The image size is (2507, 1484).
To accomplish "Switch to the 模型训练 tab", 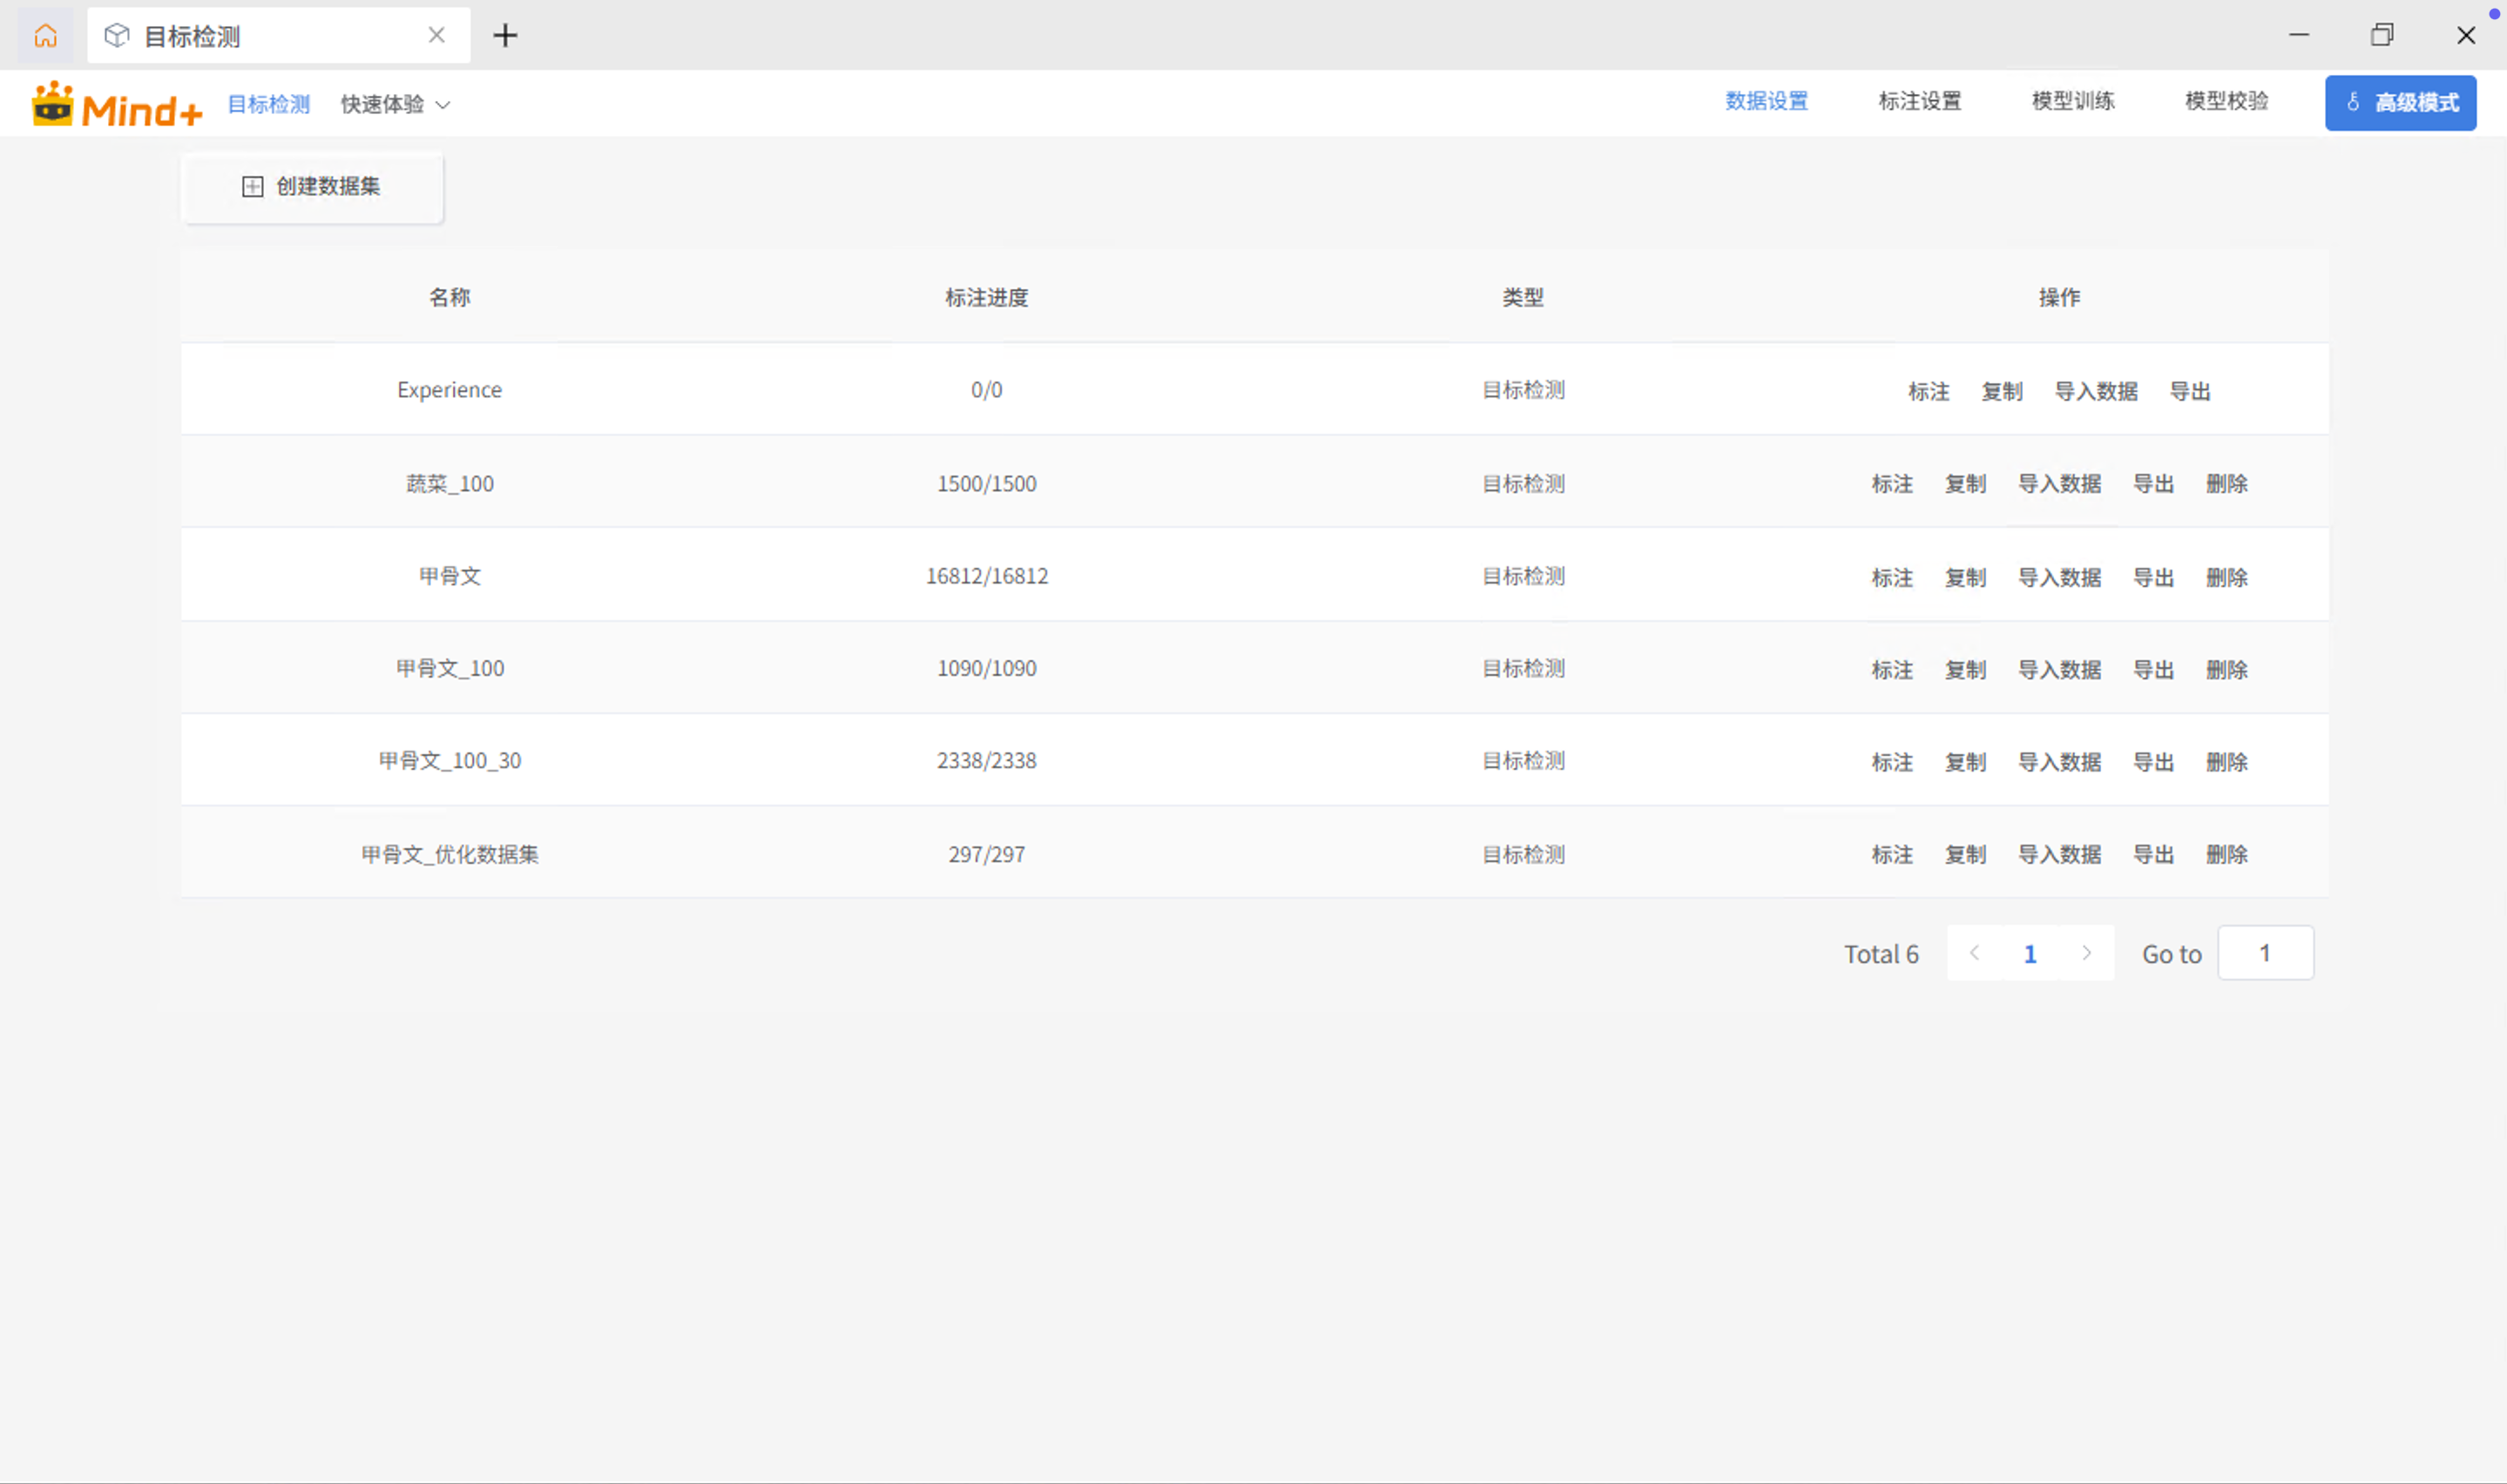I will 2072,101.
